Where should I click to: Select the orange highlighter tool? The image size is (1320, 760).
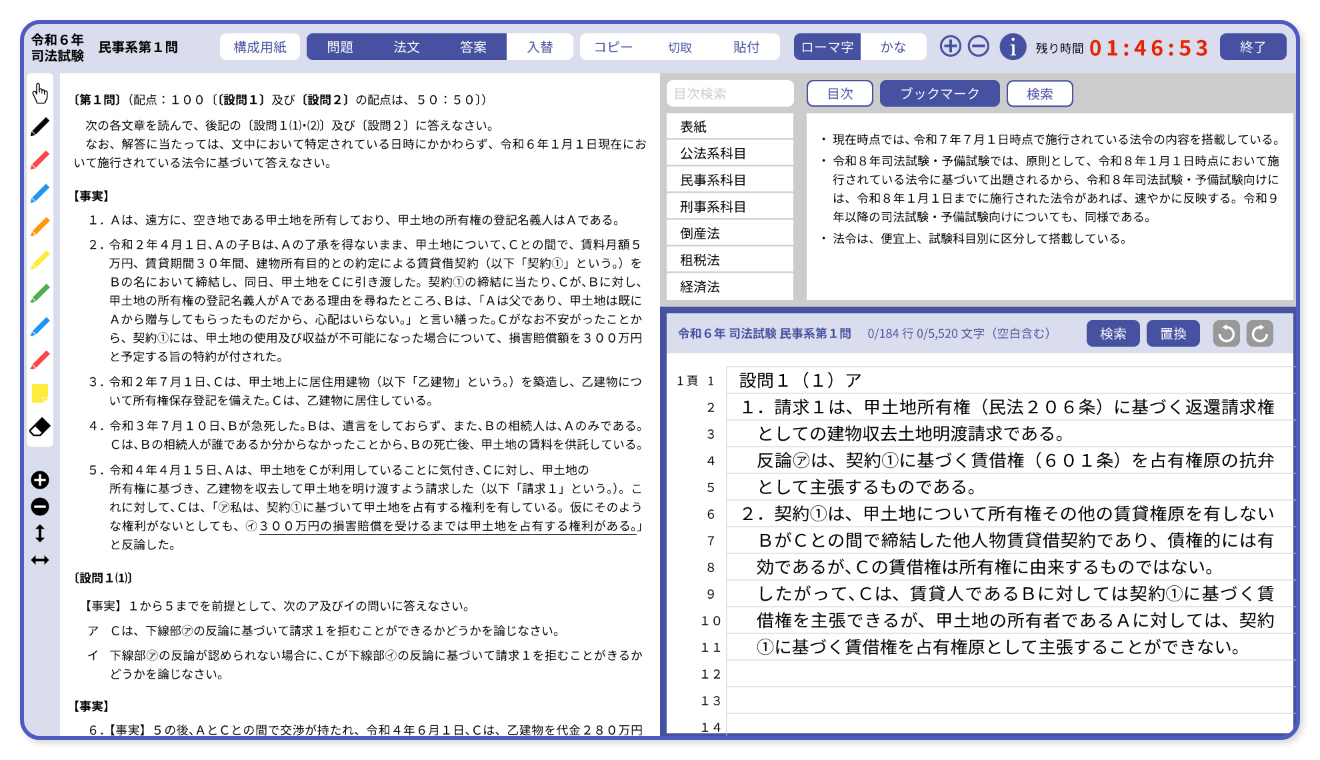(40, 227)
